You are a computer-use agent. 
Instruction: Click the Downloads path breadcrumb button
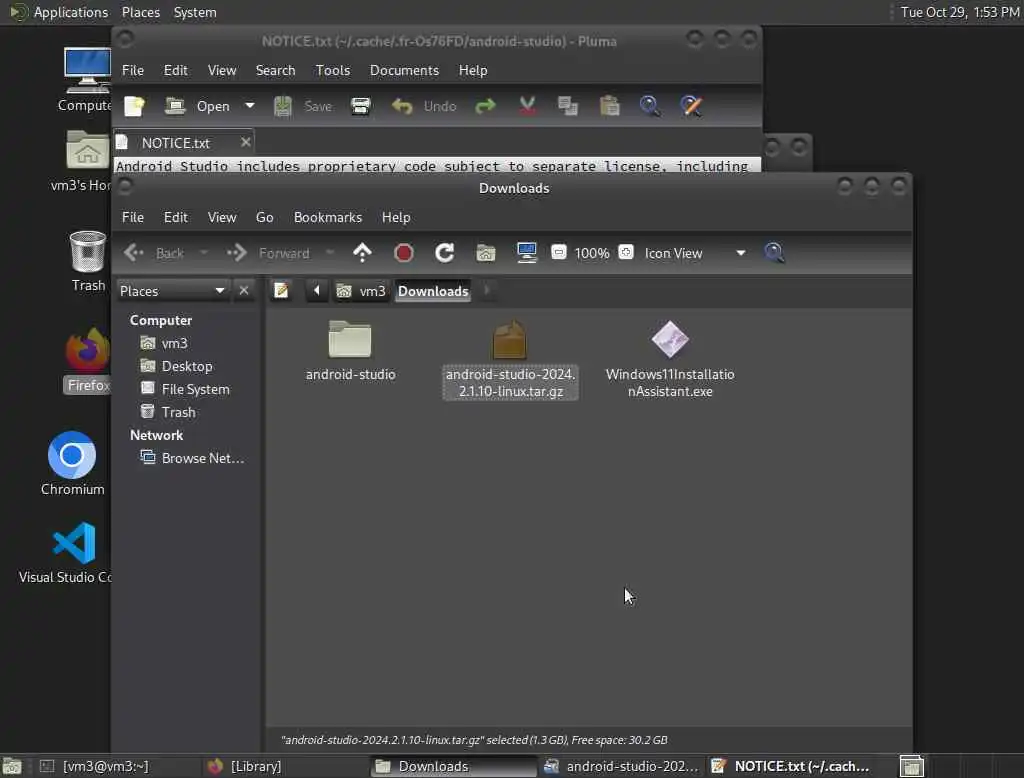coord(433,291)
